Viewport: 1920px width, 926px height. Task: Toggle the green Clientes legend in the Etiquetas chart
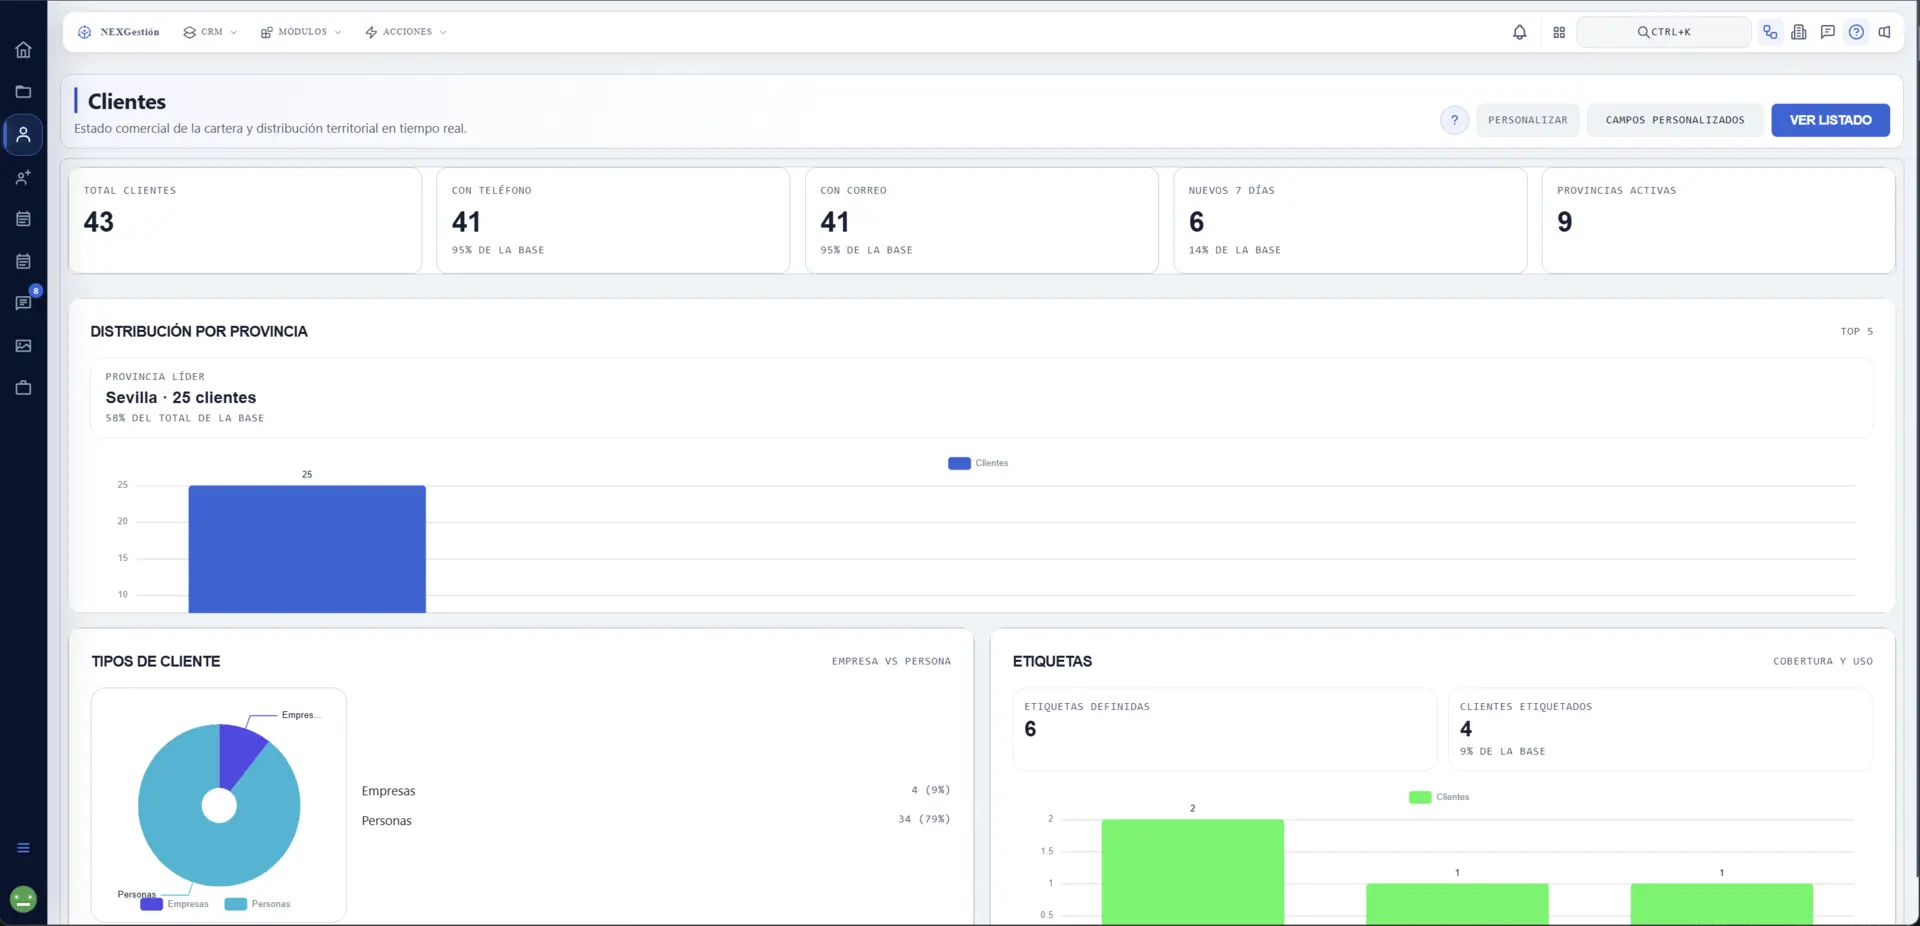[x=1439, y=797]
